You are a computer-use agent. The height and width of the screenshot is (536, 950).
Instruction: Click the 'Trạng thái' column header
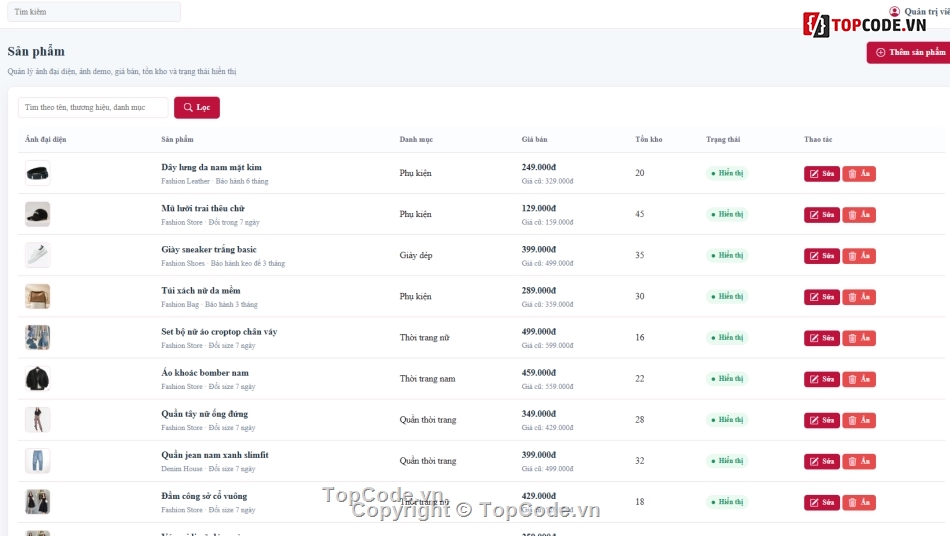point(723,139)
